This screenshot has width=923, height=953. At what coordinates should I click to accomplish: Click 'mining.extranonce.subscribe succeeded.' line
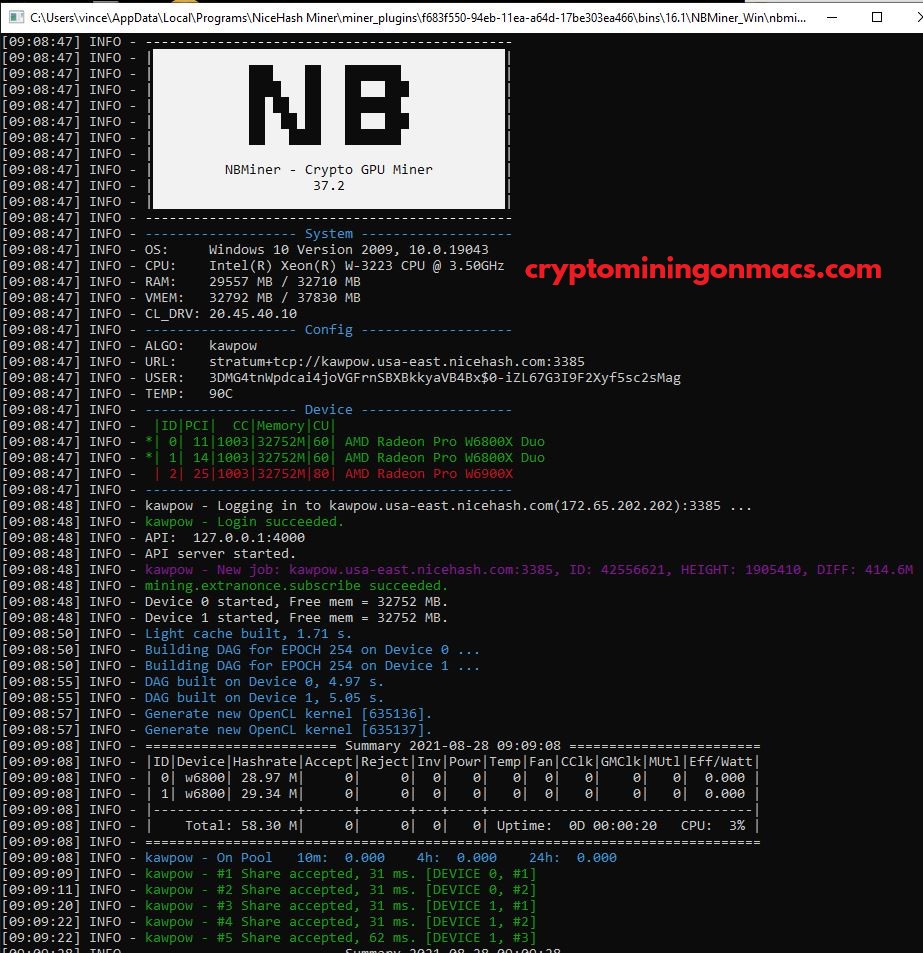(x=296, y=585)
